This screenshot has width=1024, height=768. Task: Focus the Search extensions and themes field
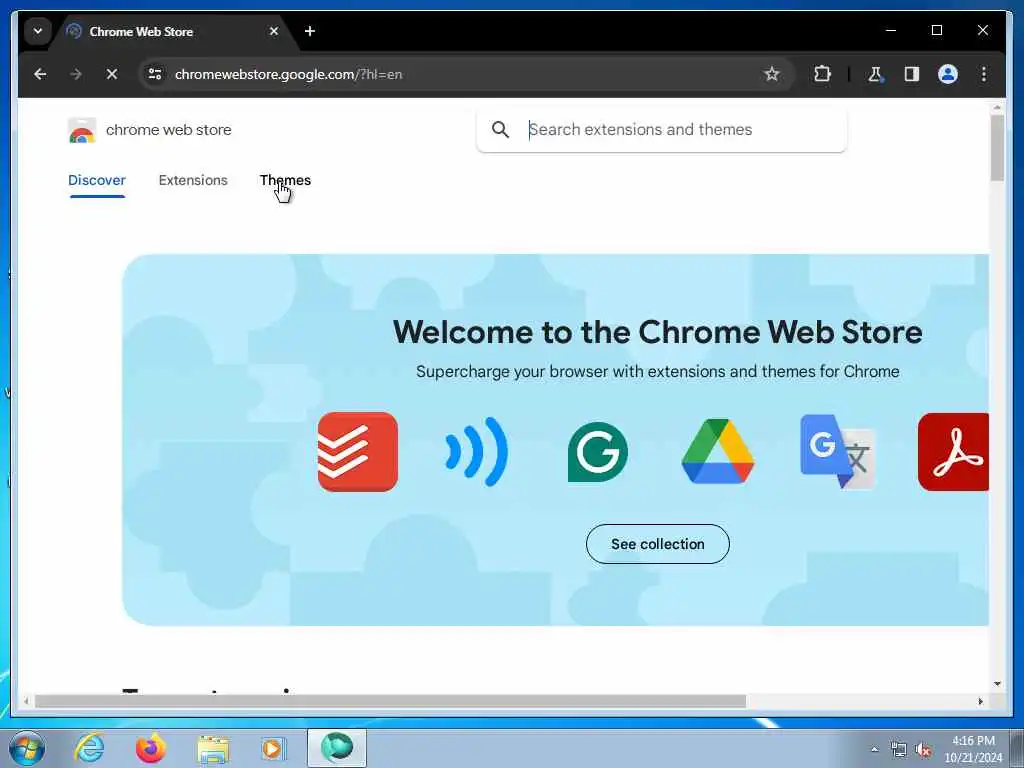tap(662, 130)
